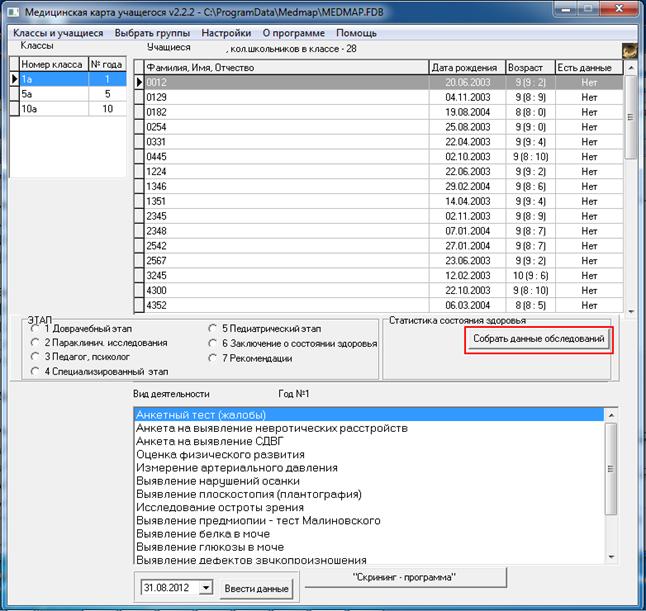Click the down arrow of the activity list scrollbar

(610, 557)
